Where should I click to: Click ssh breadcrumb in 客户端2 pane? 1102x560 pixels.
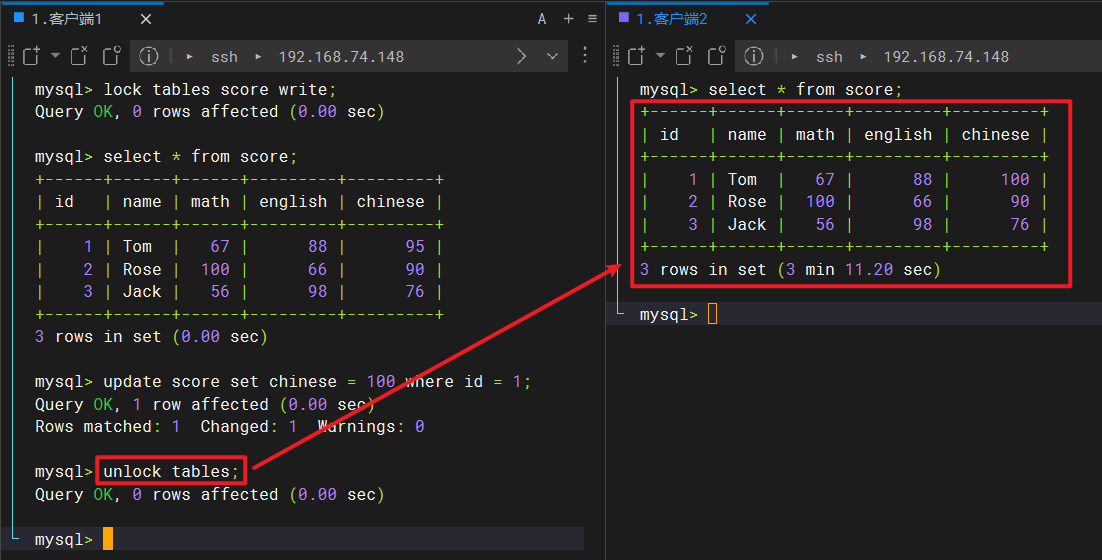click(829, 57)
